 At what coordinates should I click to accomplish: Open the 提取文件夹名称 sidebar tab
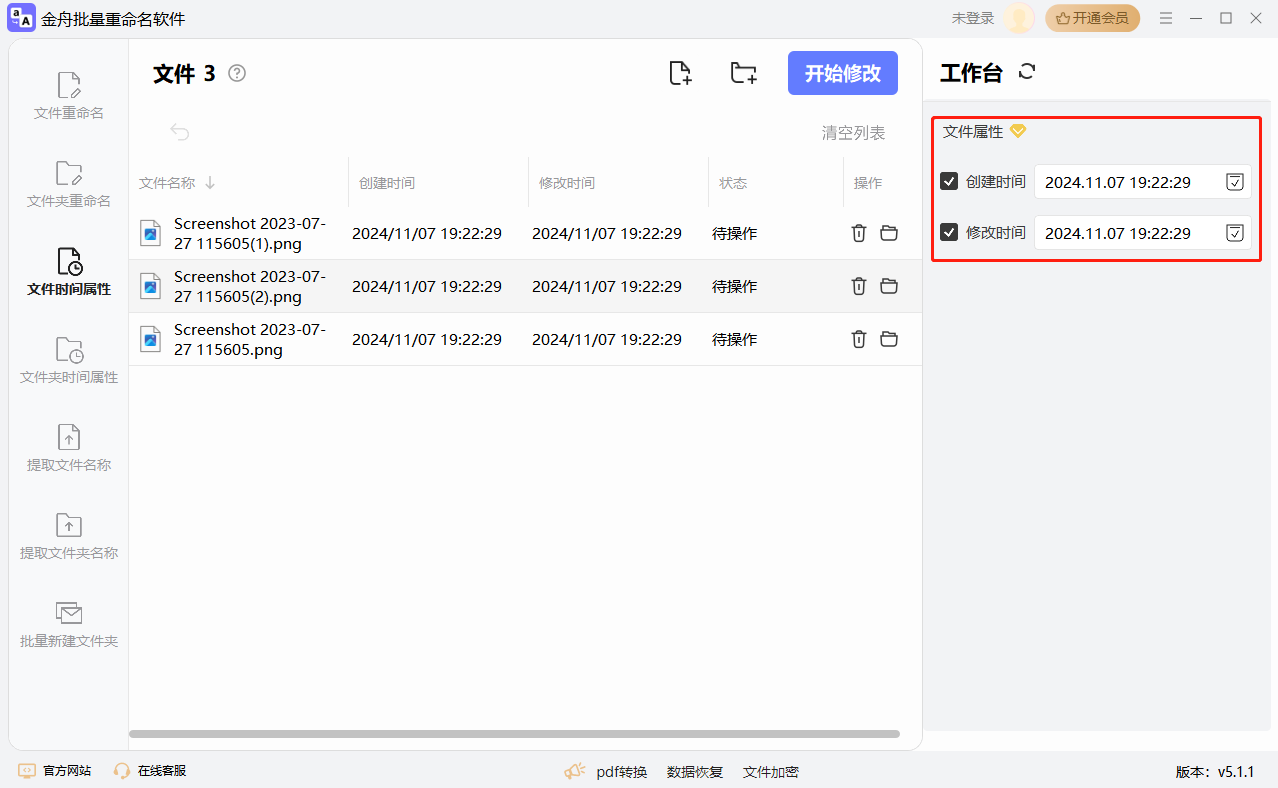[69, 536]
